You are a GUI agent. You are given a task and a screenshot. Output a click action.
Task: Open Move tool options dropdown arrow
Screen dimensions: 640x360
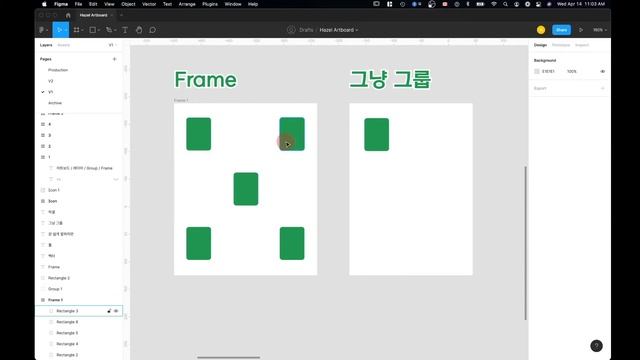coord(66,30)
